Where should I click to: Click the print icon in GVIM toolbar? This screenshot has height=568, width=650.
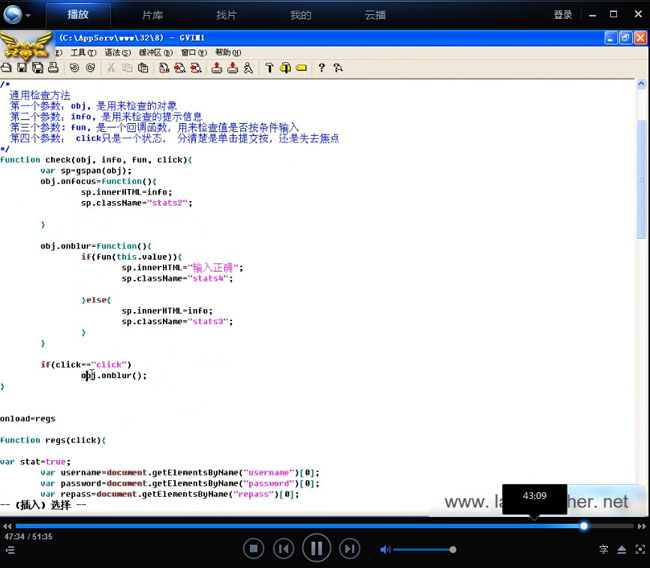tap(52, 68)
